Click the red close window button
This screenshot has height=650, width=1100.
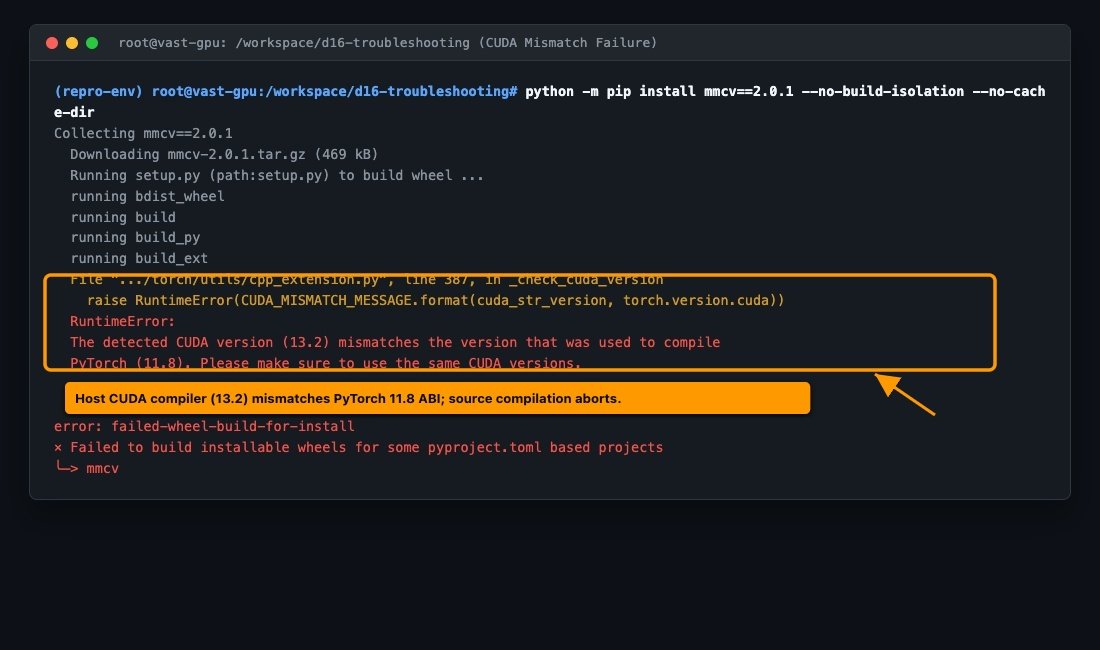pyautogui.click(x=52, y=43)
